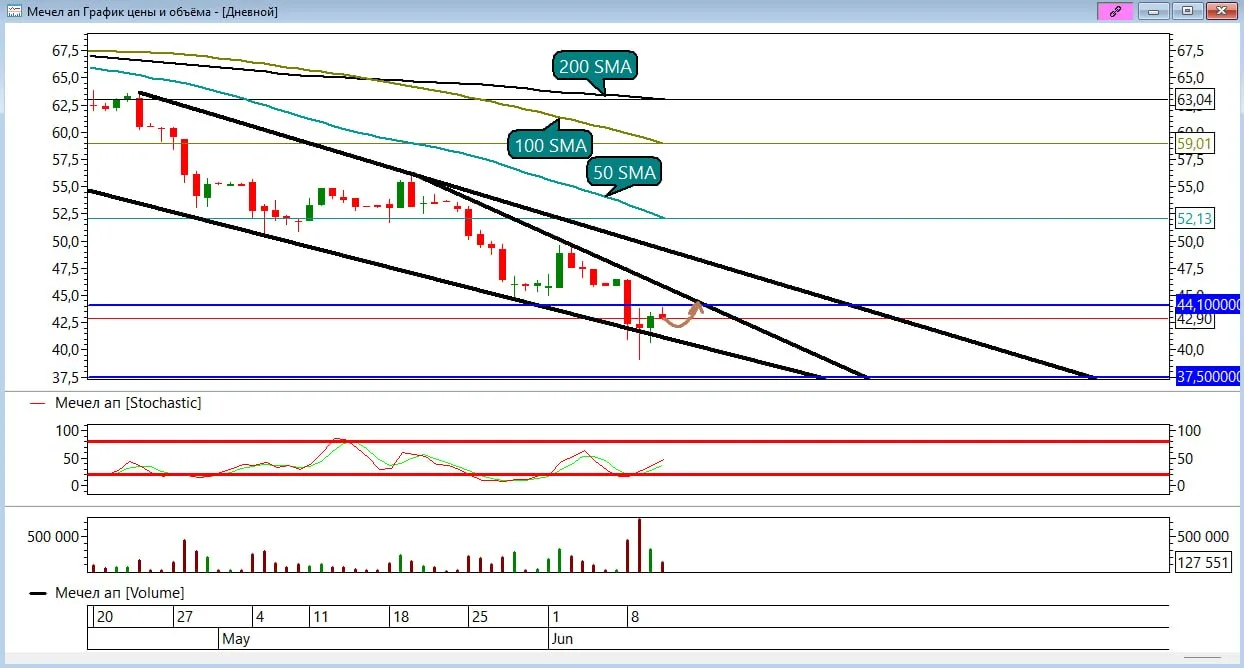Restore down the chart window
This screenshot has width=1244, height=668.
coord(1187,11)
